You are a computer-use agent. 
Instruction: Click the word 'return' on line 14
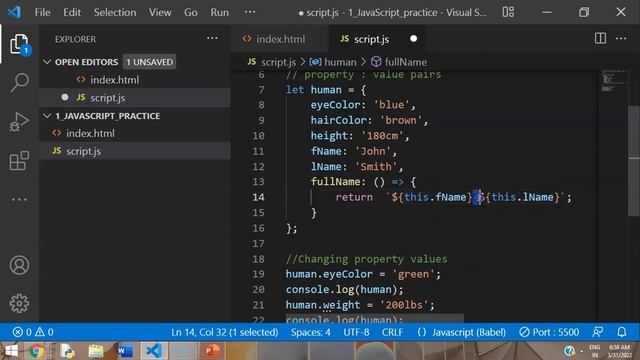pos(354,197)
